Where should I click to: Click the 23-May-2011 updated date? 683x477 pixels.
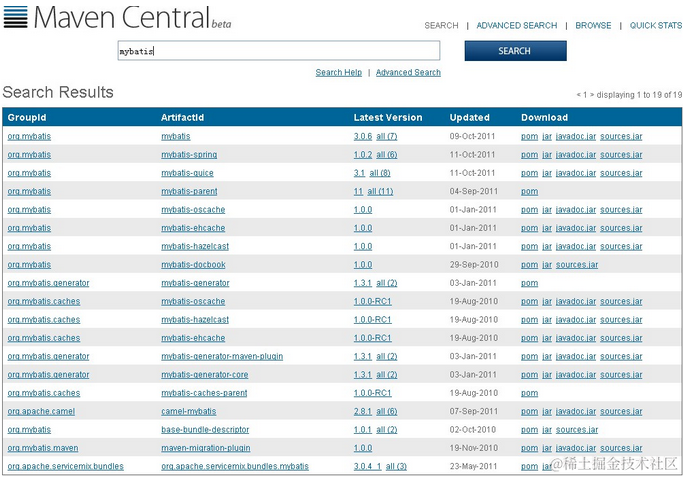(473, 466)
